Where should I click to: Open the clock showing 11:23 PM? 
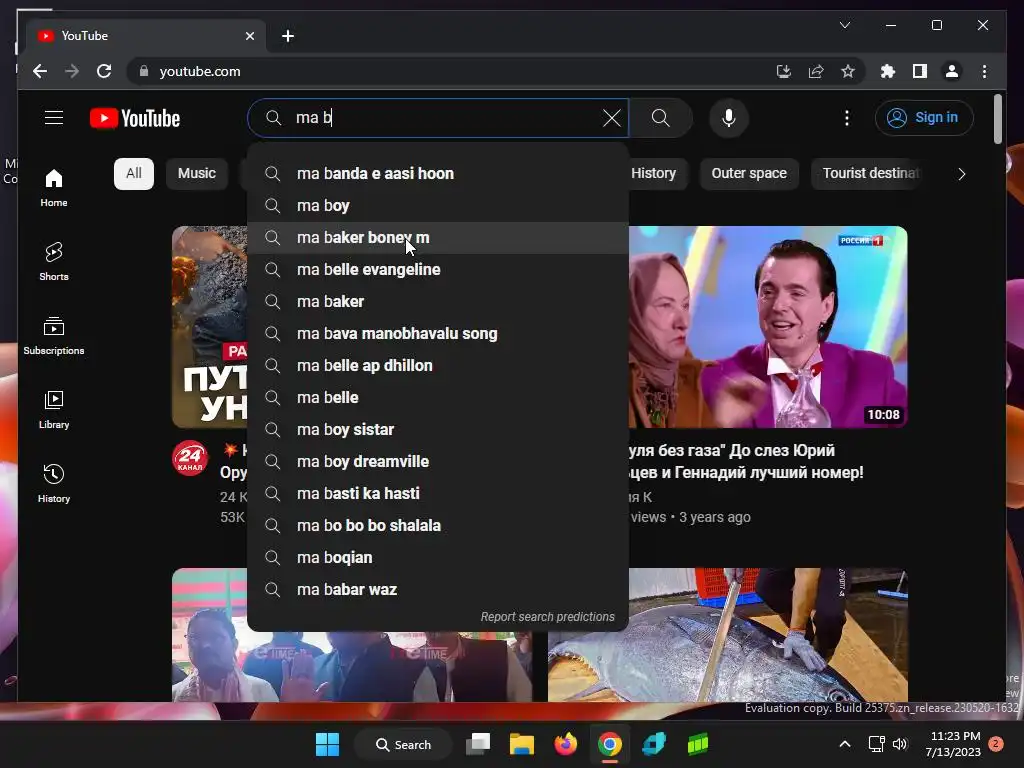(x=953, y=744)
